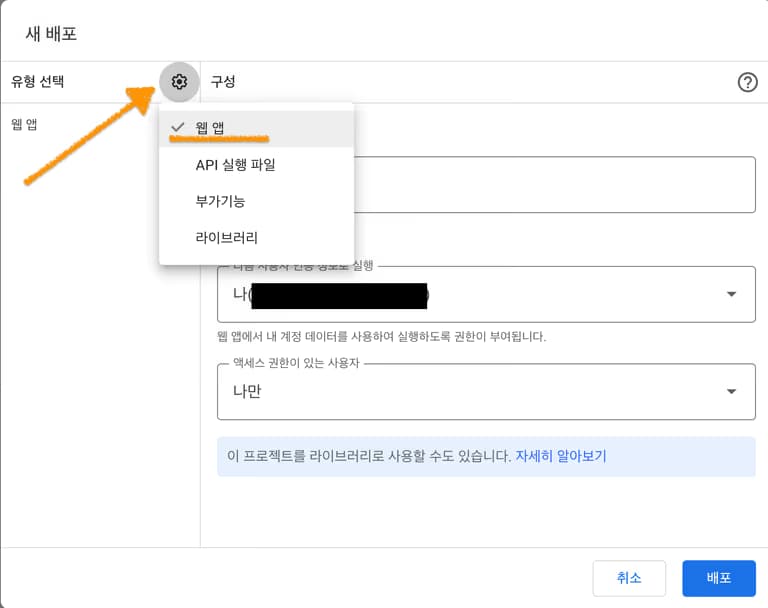Image resolution: width=768 pixels, height=608 pixels.
Task: Open the execute-as dropdown showing 나
Action: (x=470, y=294)
